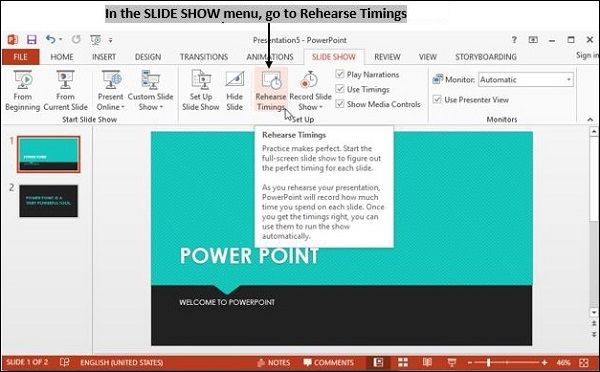Click the Rehearse Timings icon
The image size is (600, 372).
[x=271, y=80]
